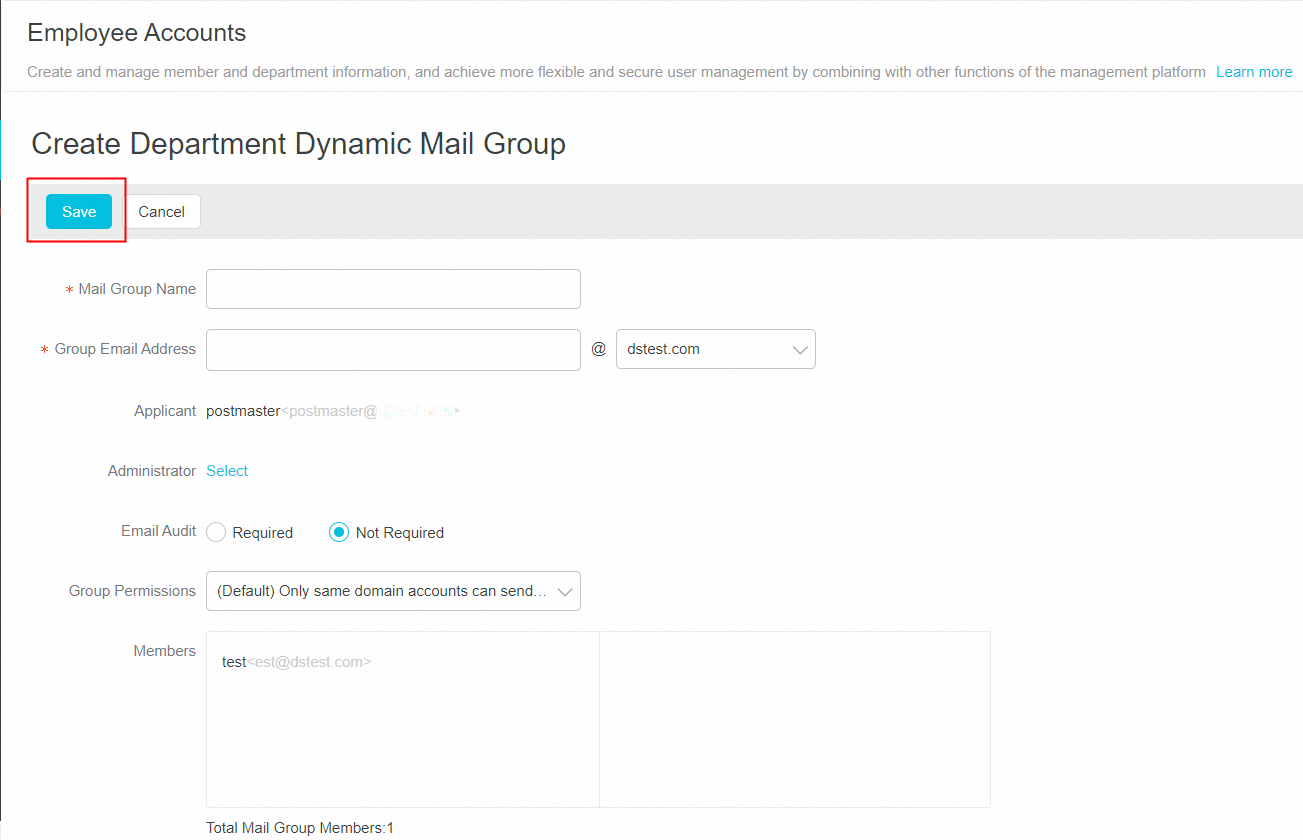Open the Learn more link
The height and width of the screenshot is (840, 1303).
click(1254, 72)
